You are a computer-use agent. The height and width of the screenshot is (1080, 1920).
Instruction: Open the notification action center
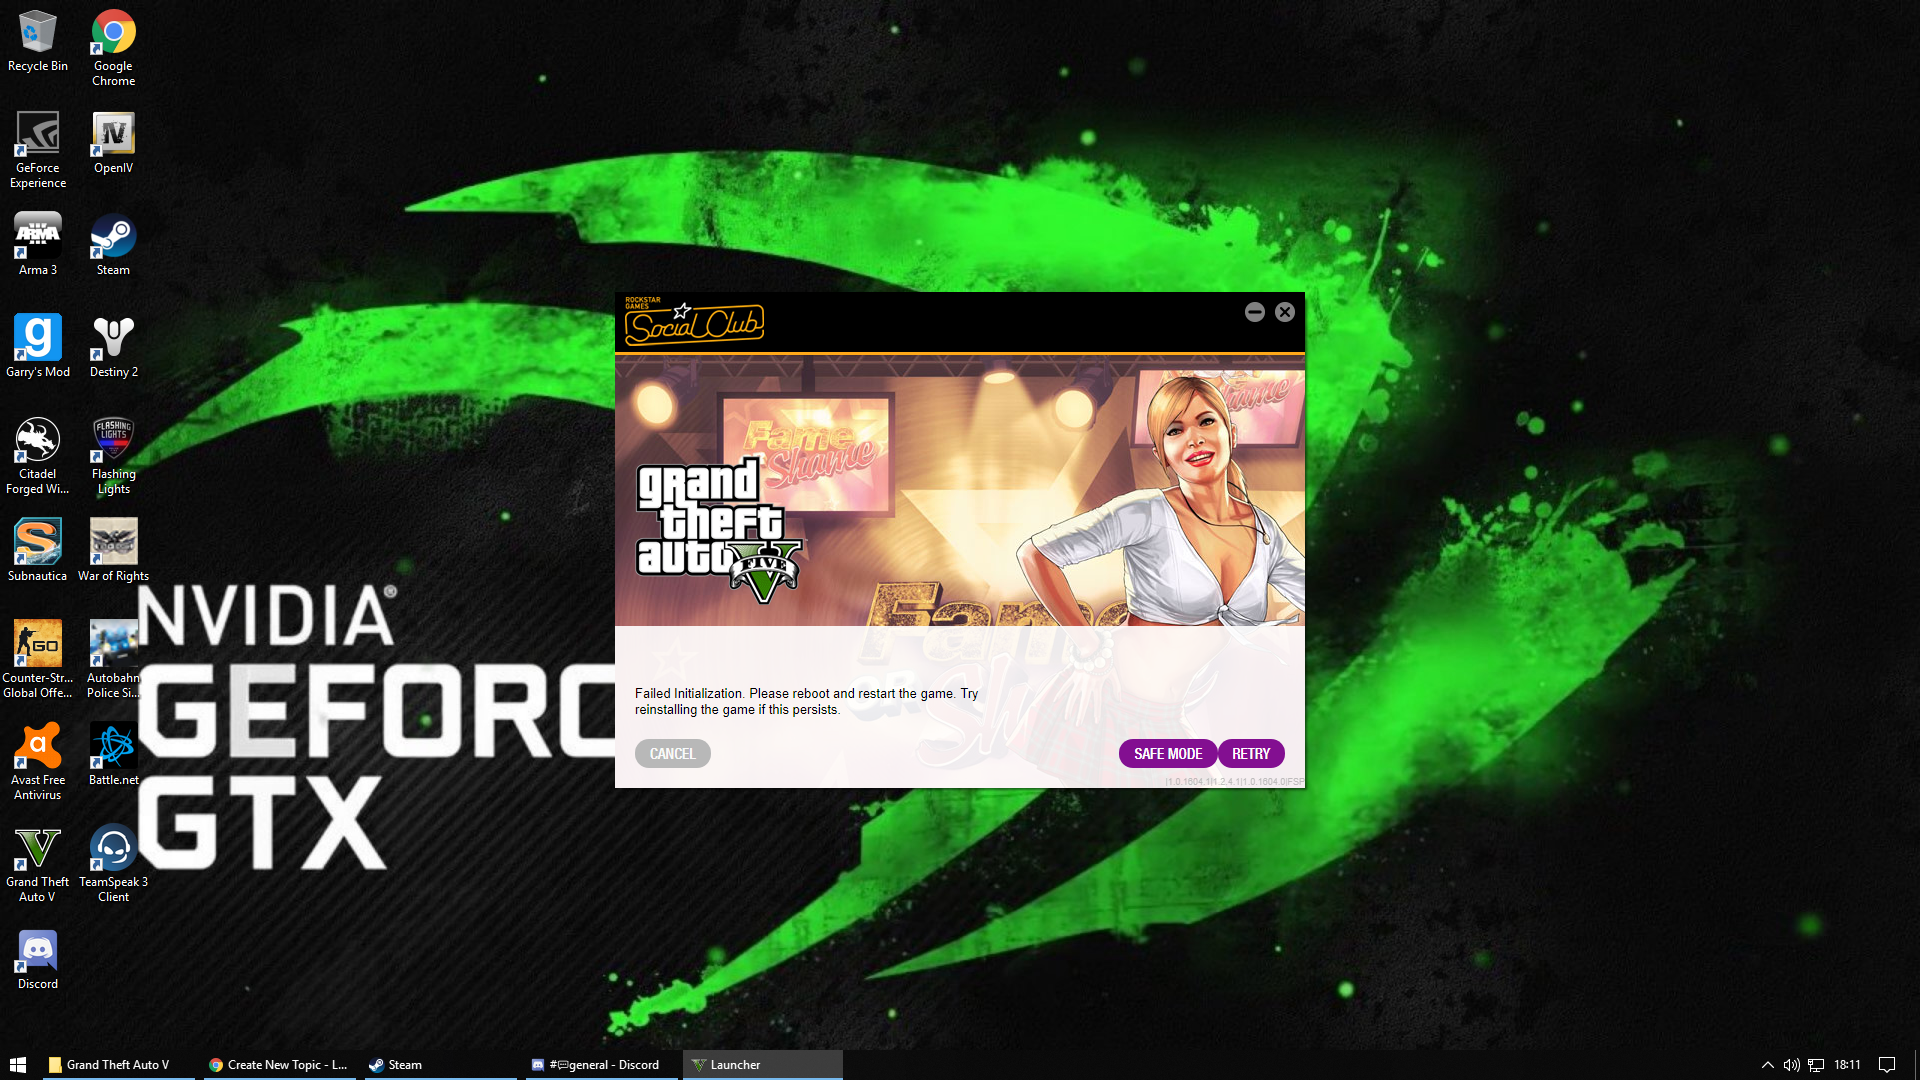pyautogui.click(x=1887, y=1065)
